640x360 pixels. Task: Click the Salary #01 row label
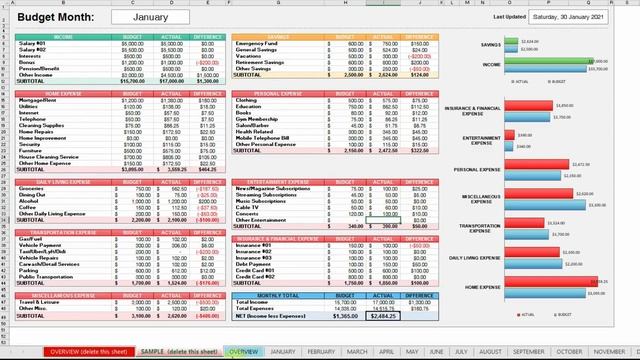[x=32, y=43]
